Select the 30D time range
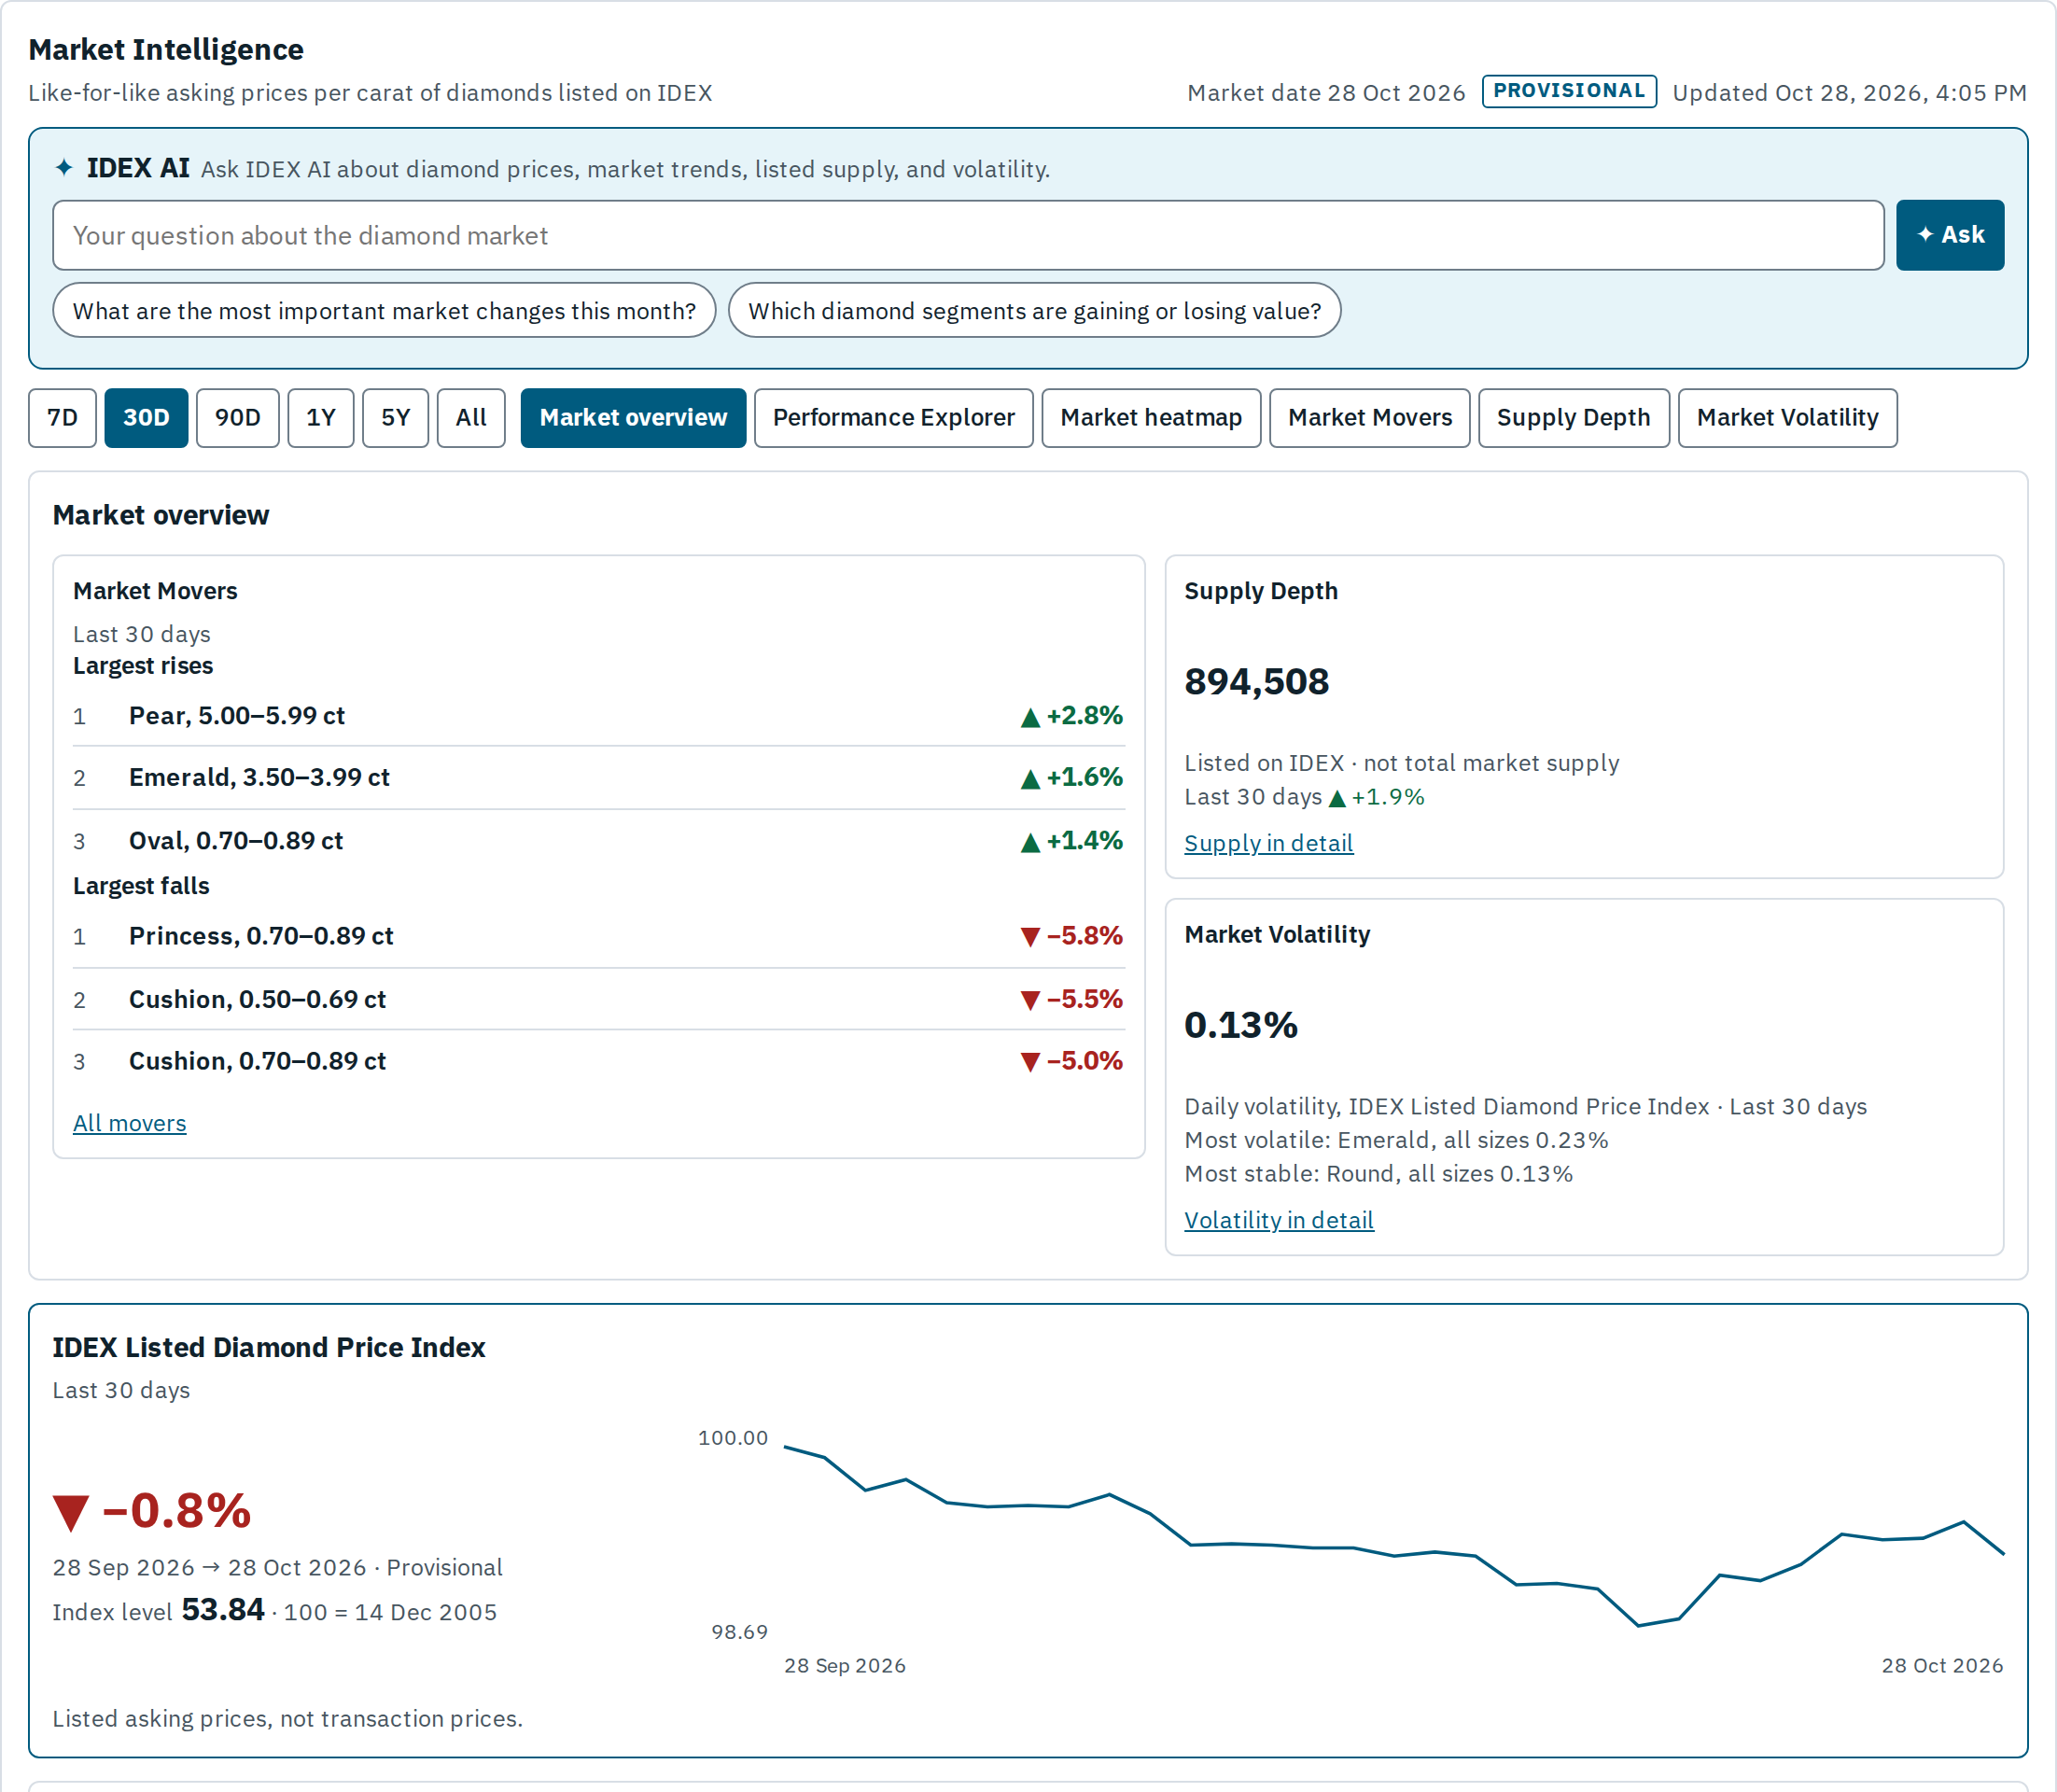This screenshot has width=2057, height=1792. coord(146,418)
